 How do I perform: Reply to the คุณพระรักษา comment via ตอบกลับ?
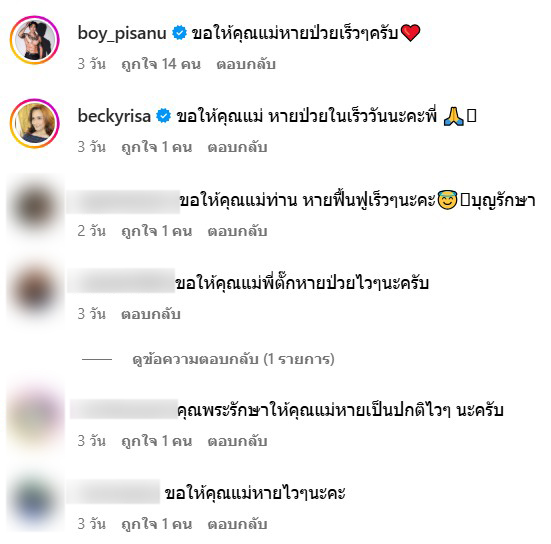(238, 441)
